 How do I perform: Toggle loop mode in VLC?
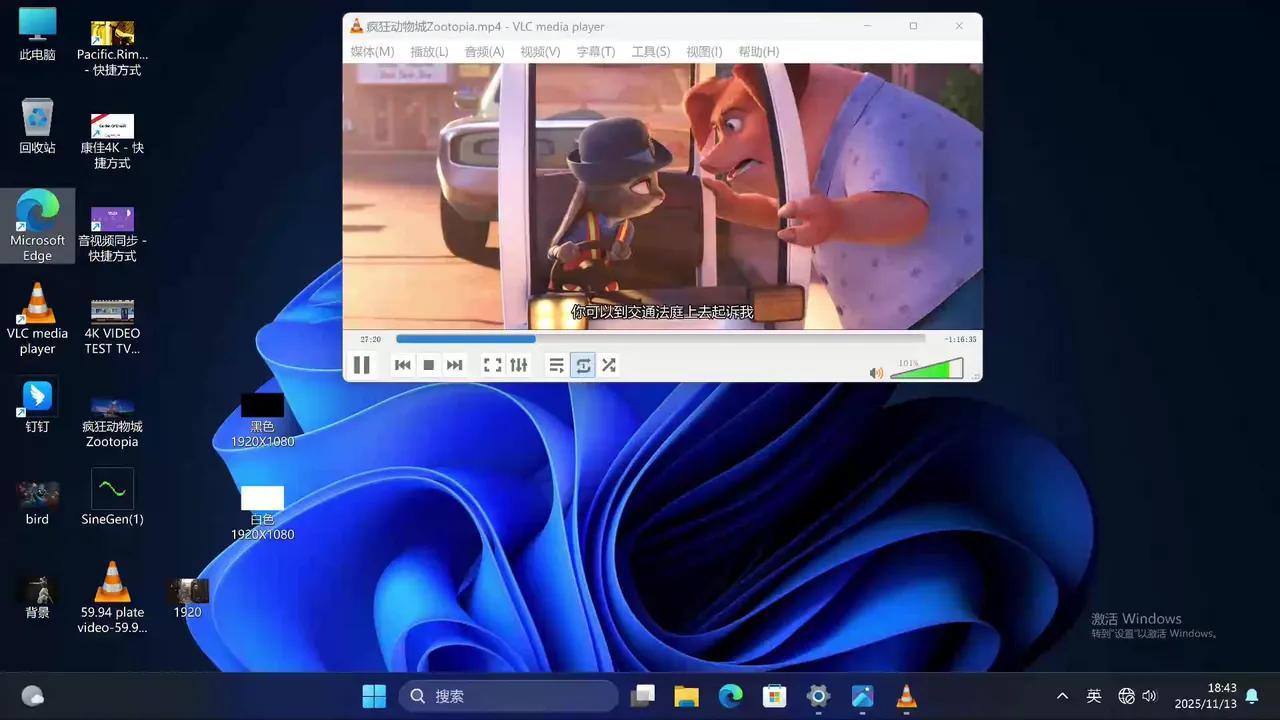tap(583, 365)
